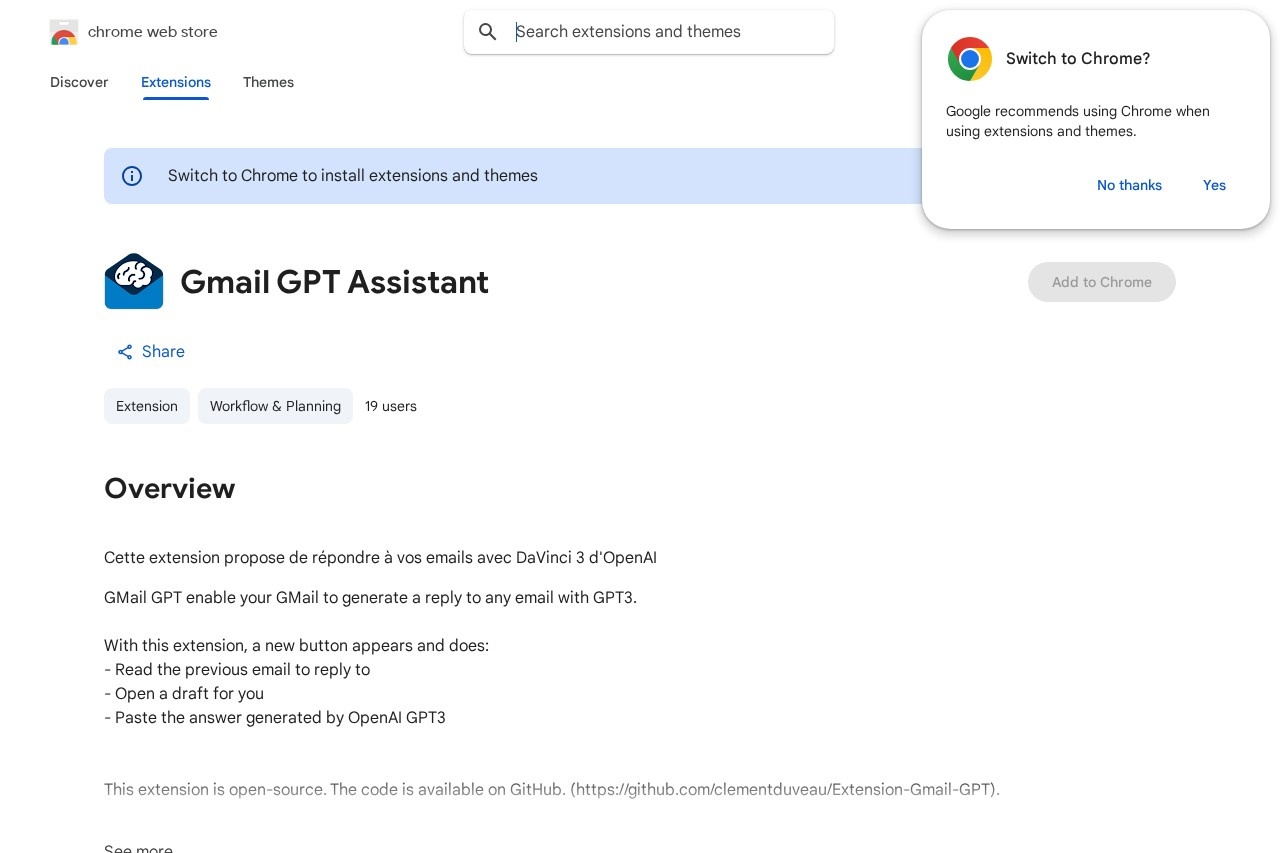Click the Switch to Chrome install banner
The height and width of the screenshot is (853, 1280).
(x=353, y=176)
